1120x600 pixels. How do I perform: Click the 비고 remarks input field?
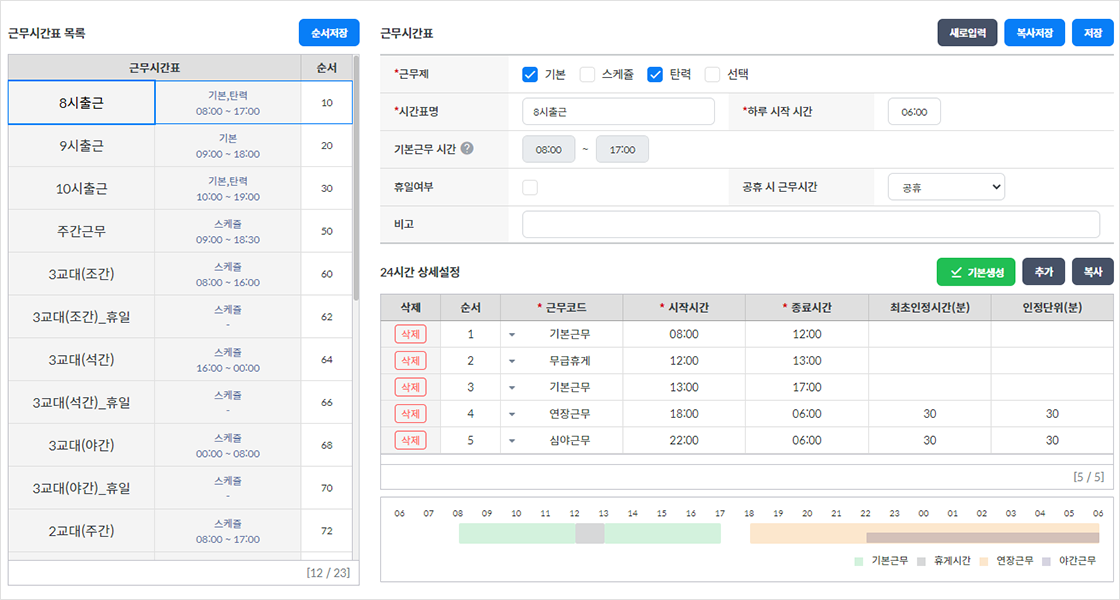[811, 224]
